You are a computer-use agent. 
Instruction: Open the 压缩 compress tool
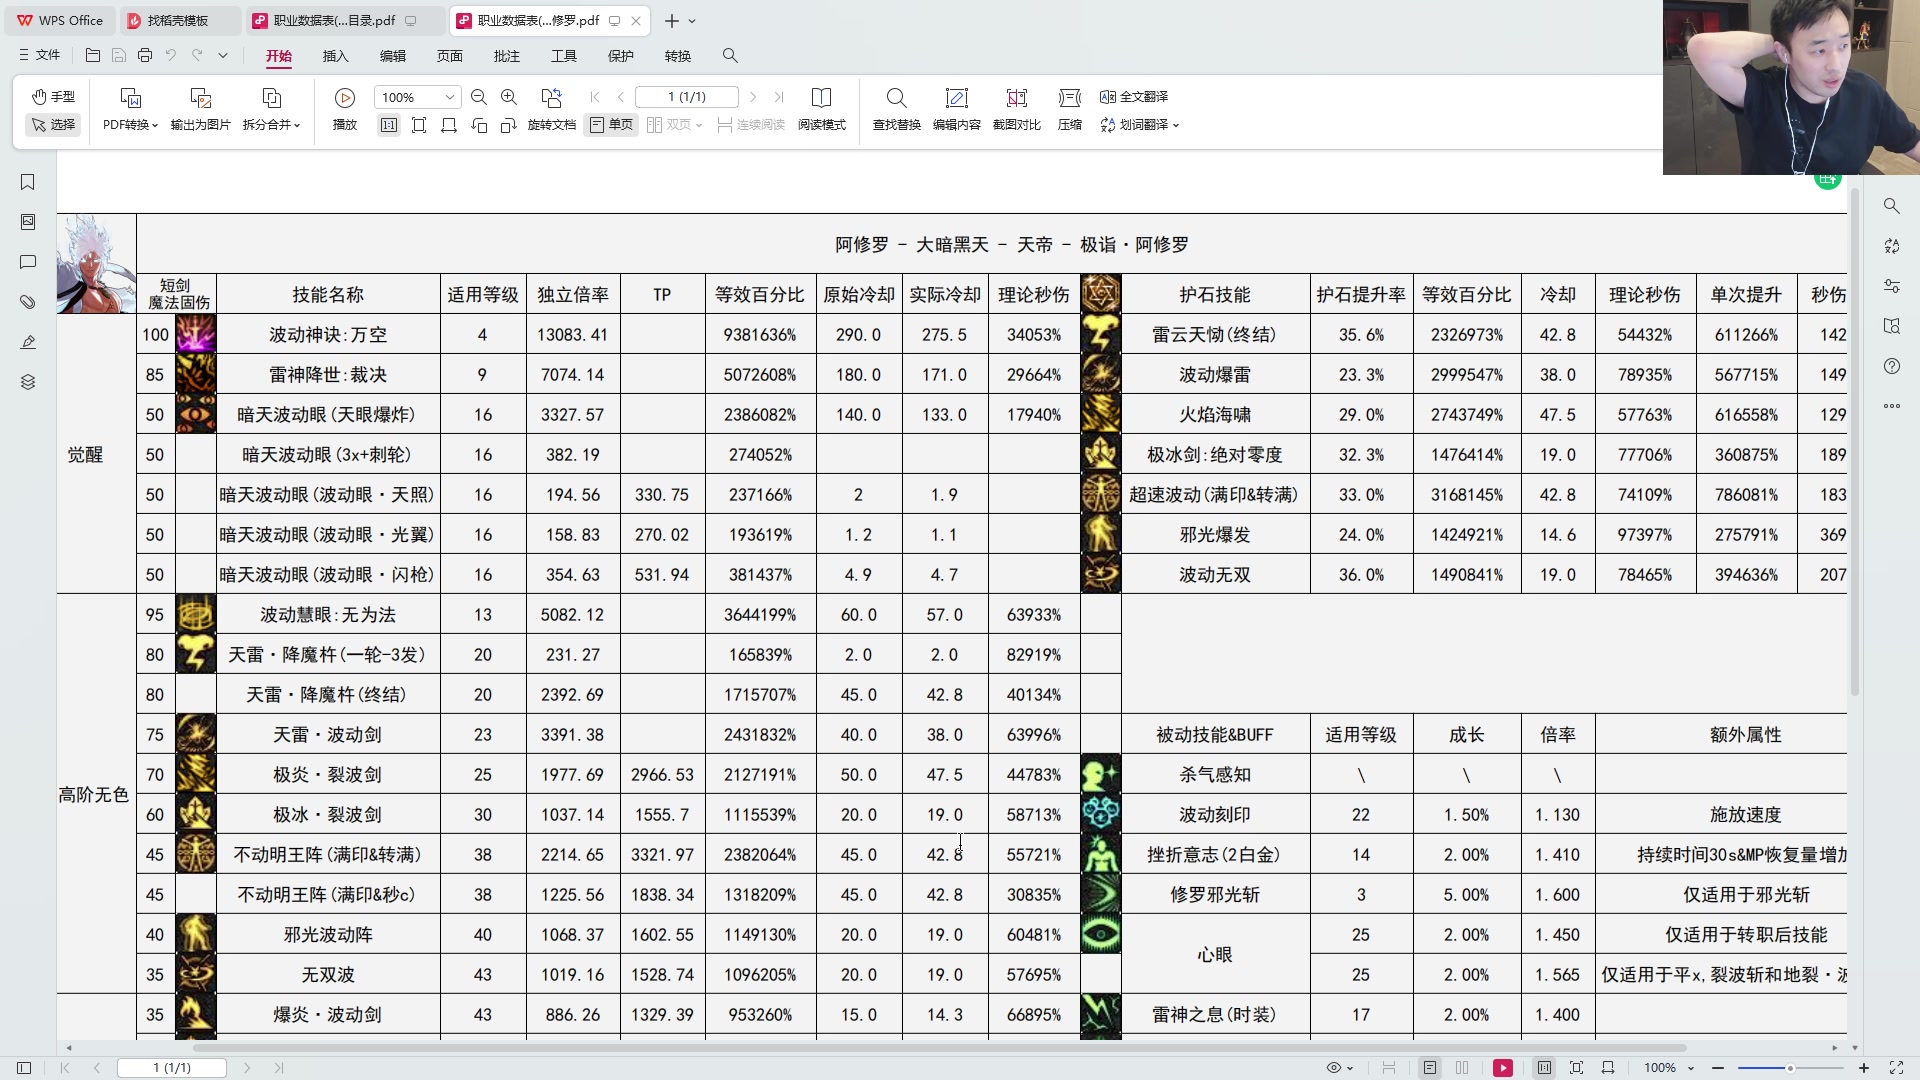(1069, 108)
